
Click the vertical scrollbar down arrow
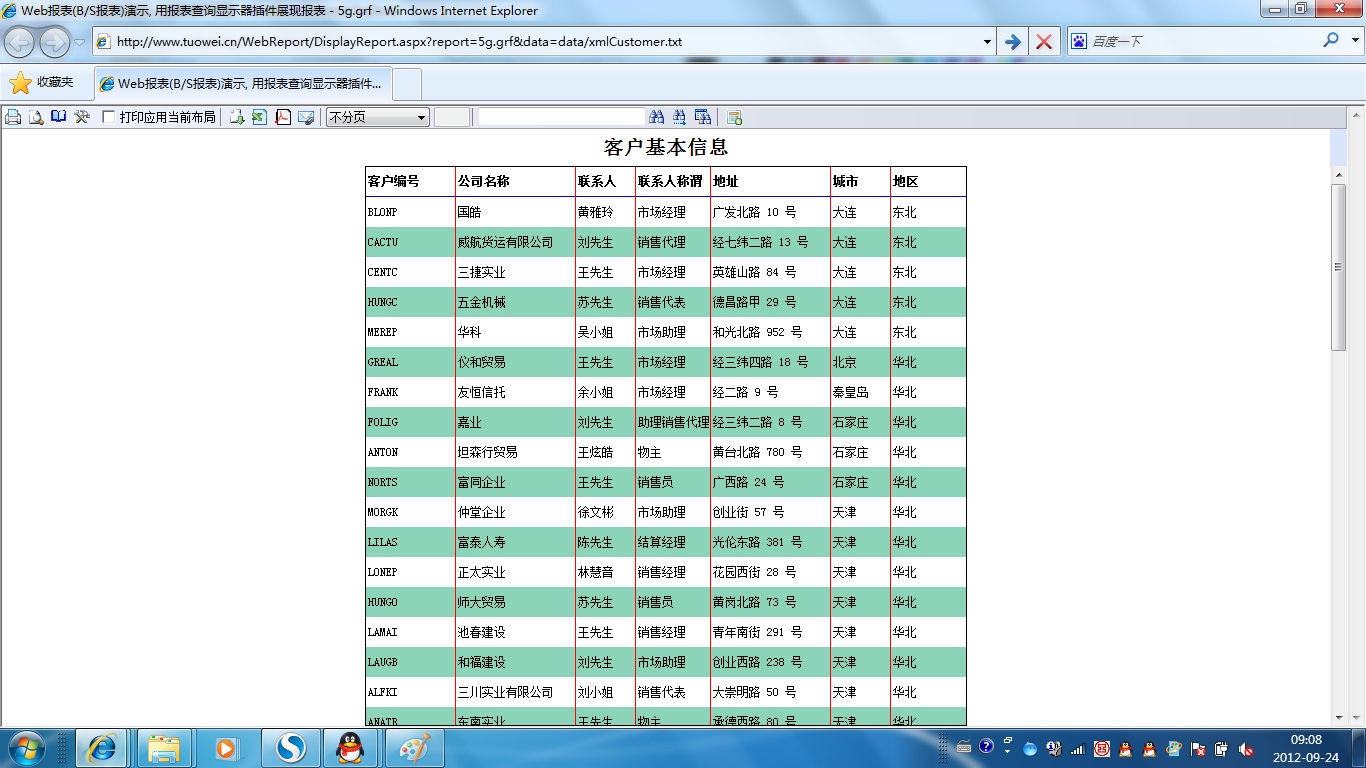click(x=1338, y=717)
